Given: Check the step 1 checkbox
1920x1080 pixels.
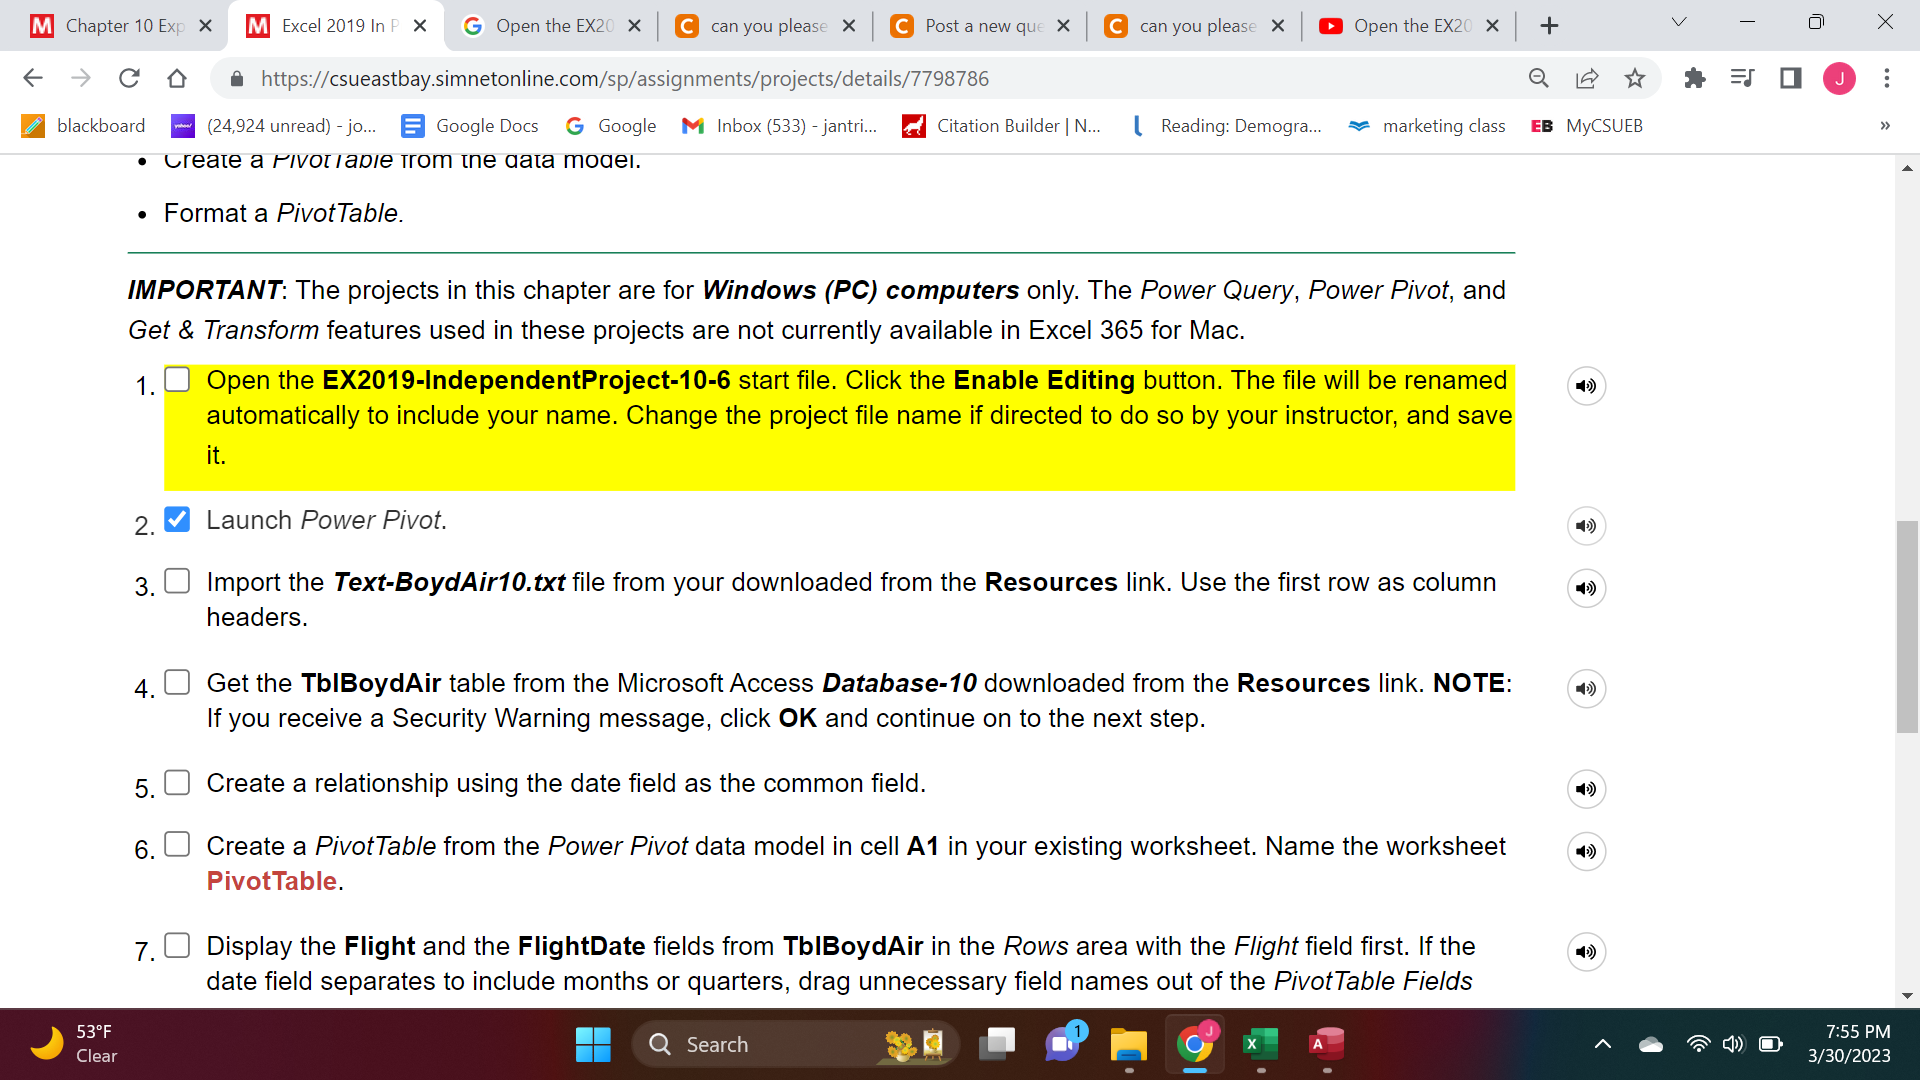Looking at the screenshot, I should click(177, 380).
